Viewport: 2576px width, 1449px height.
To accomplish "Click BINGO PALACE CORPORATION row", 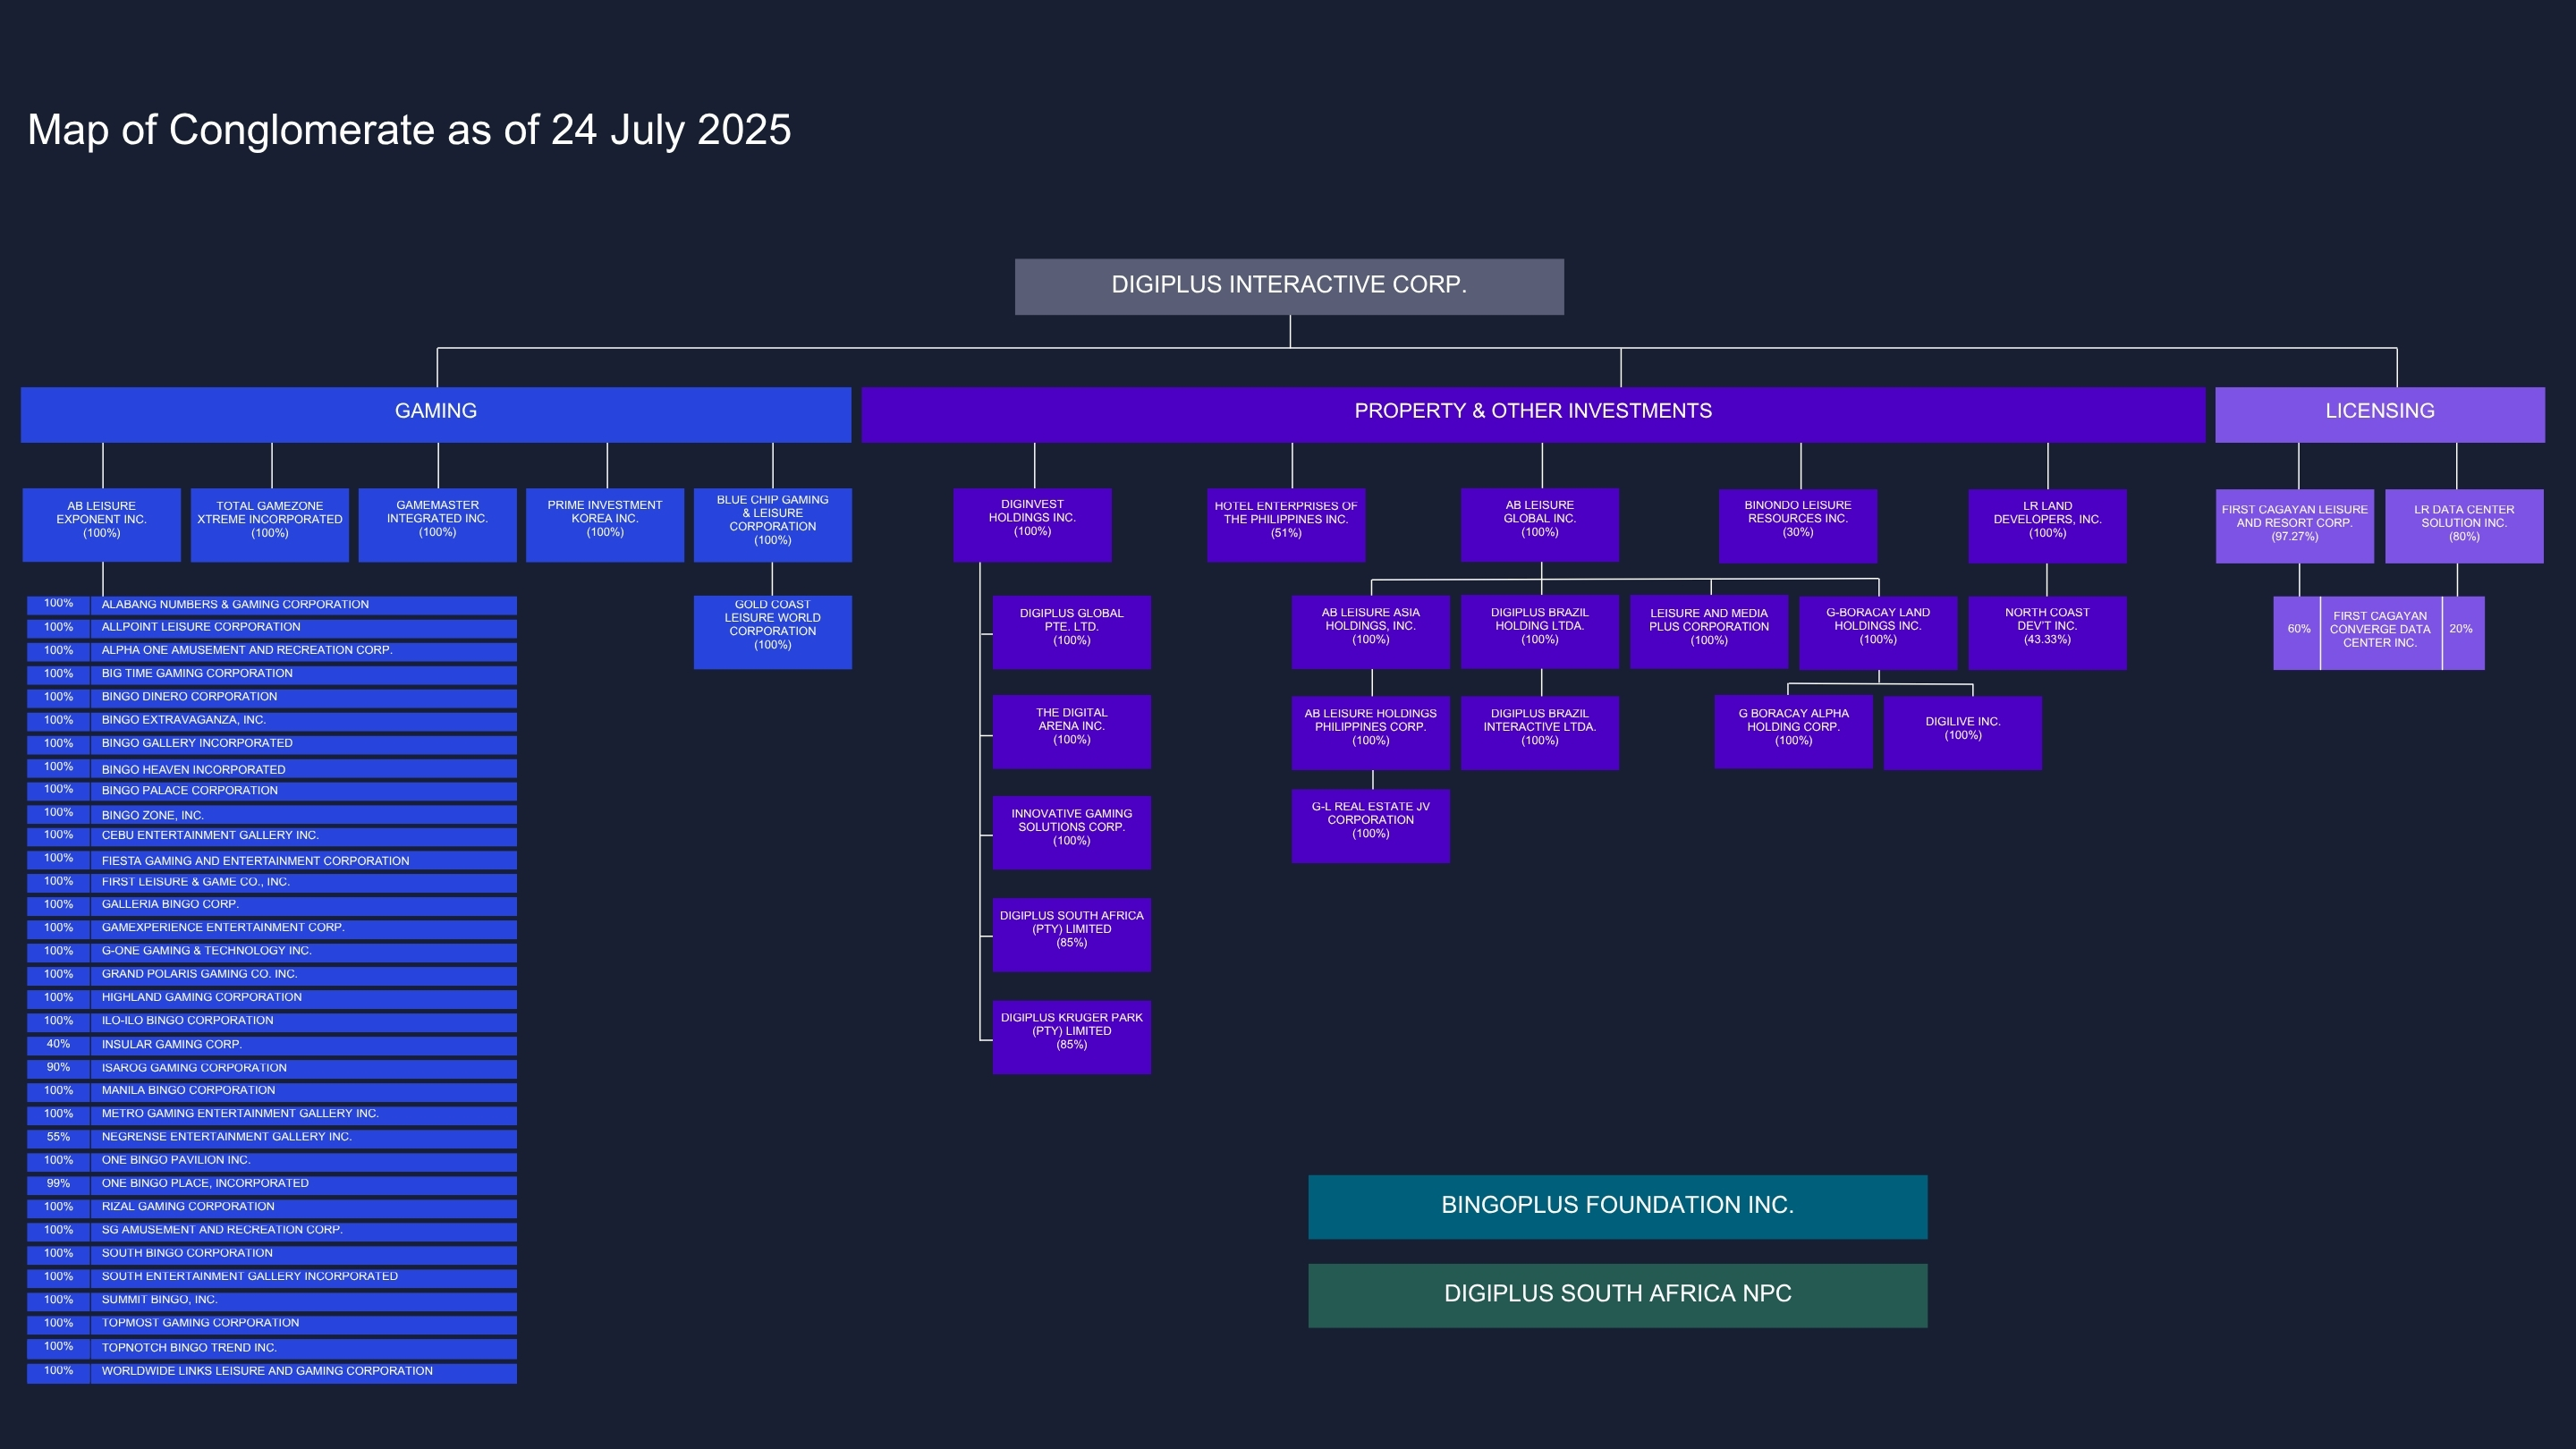I will tap(272, 791).
